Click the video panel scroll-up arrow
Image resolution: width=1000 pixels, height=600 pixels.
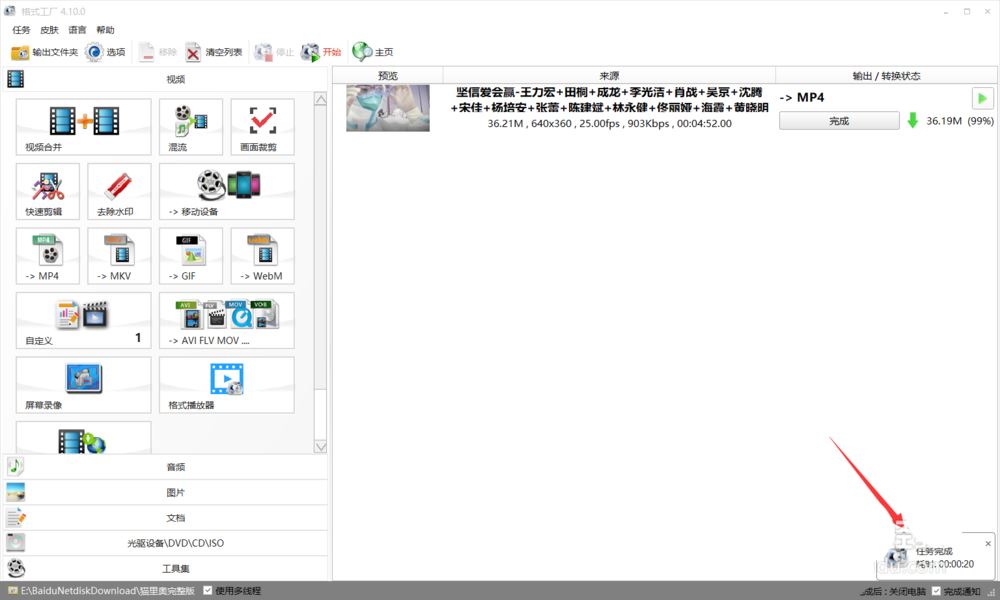[x=320, y=99]
